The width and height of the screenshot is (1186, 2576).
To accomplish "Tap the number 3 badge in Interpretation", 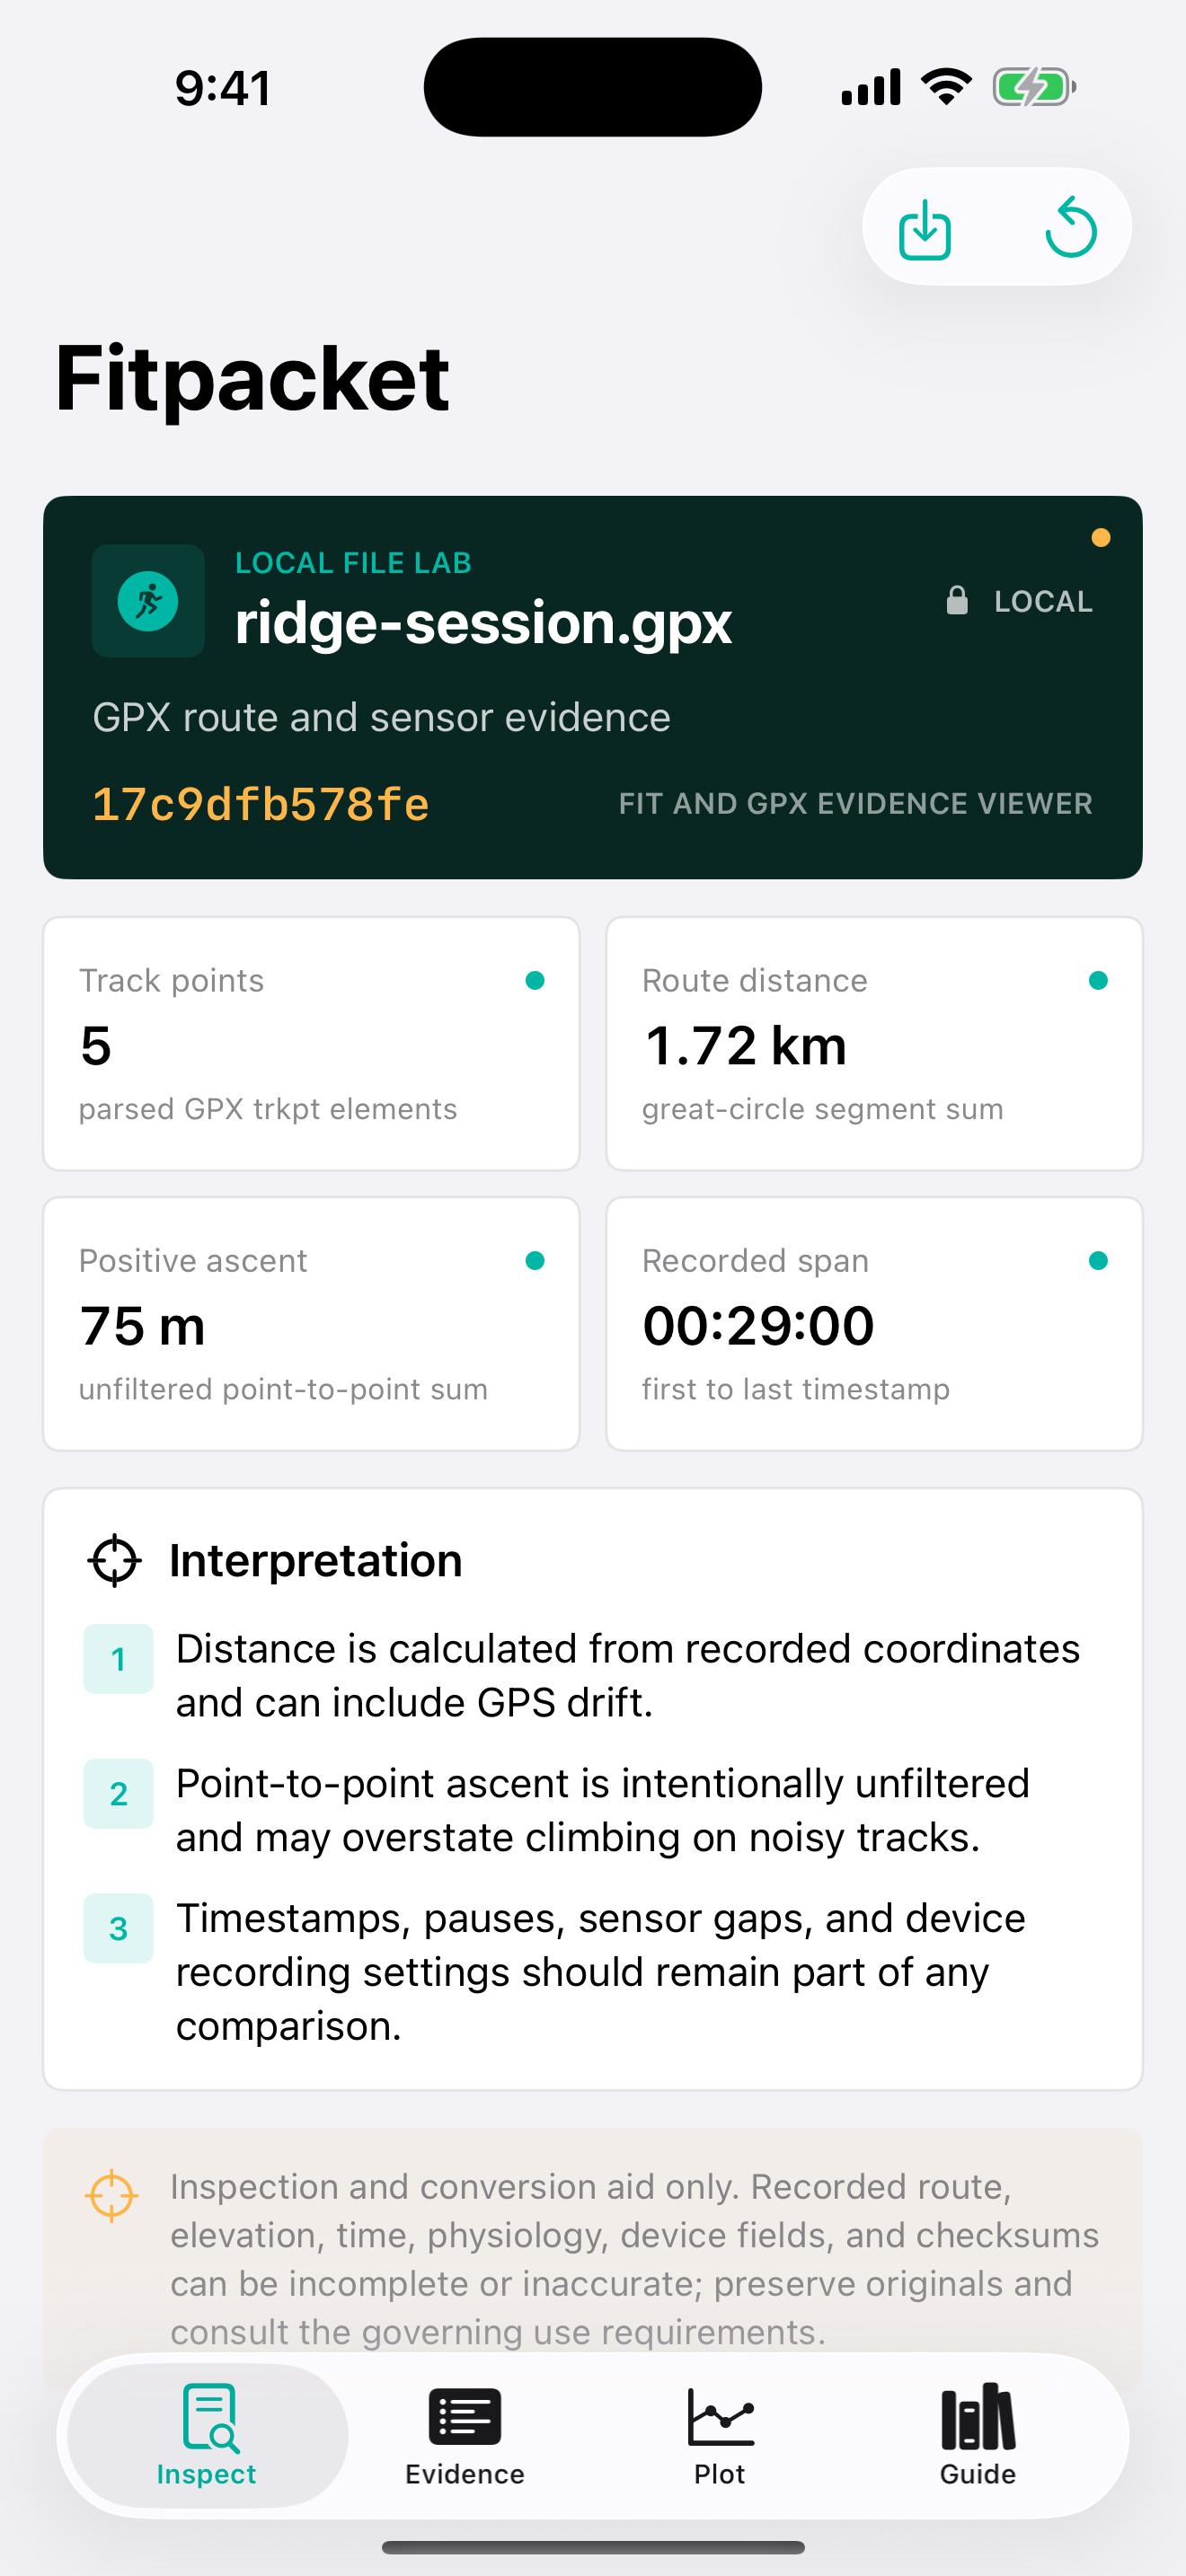I will 118,1928.
